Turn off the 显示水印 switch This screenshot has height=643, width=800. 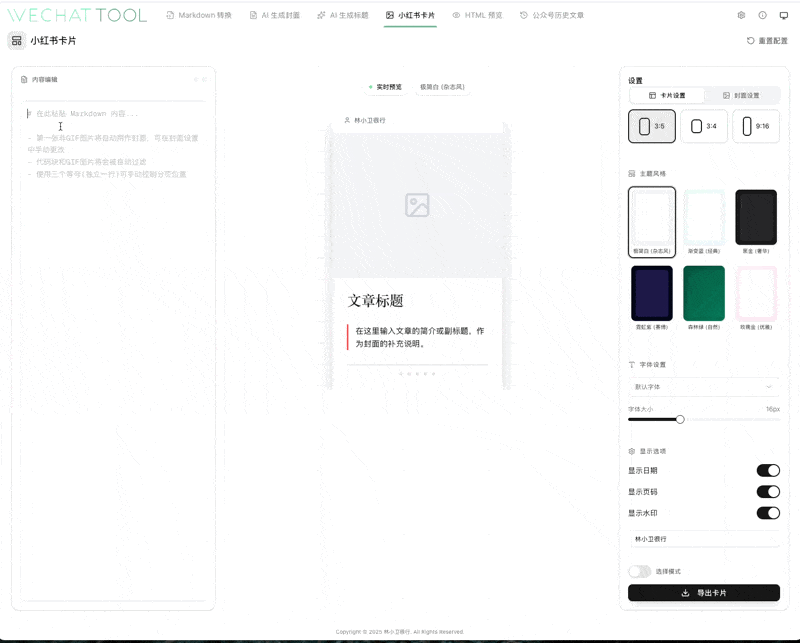[767, 513]
